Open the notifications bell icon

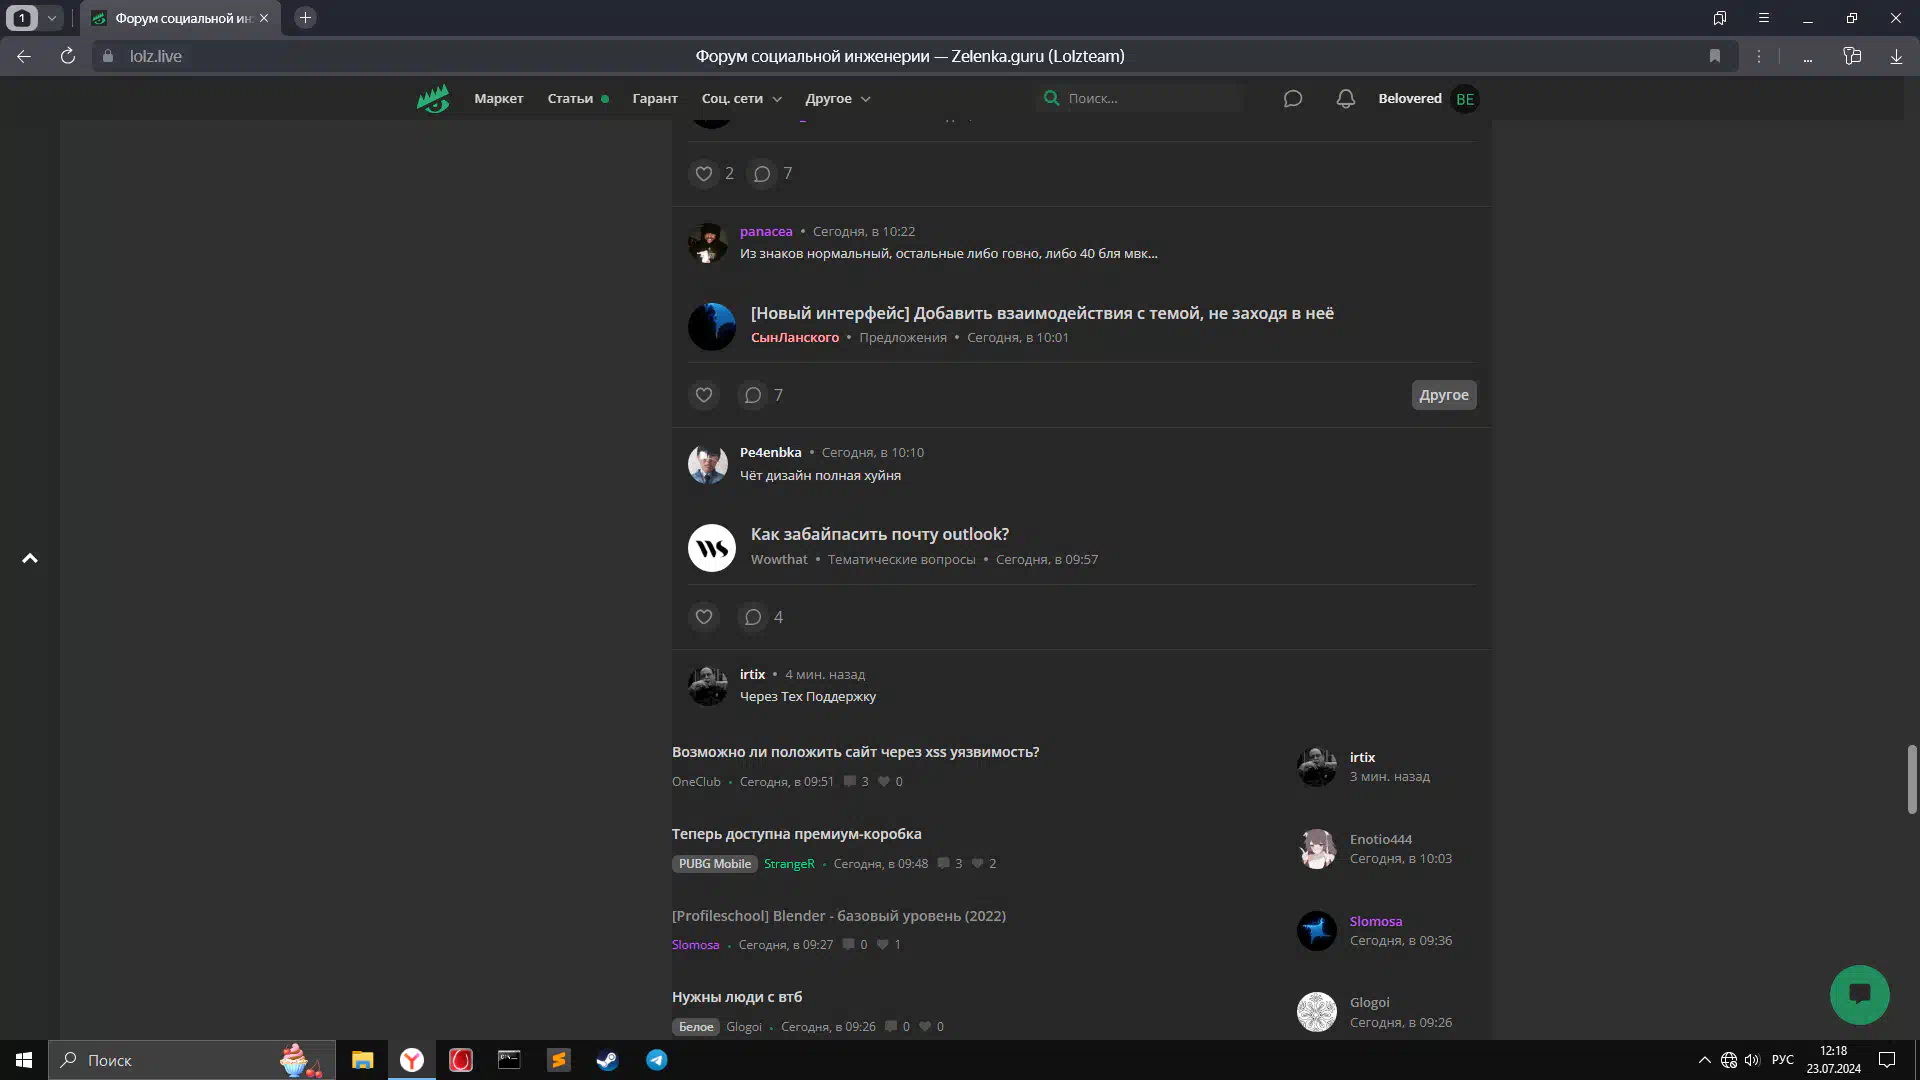[x=1346, y=98]
